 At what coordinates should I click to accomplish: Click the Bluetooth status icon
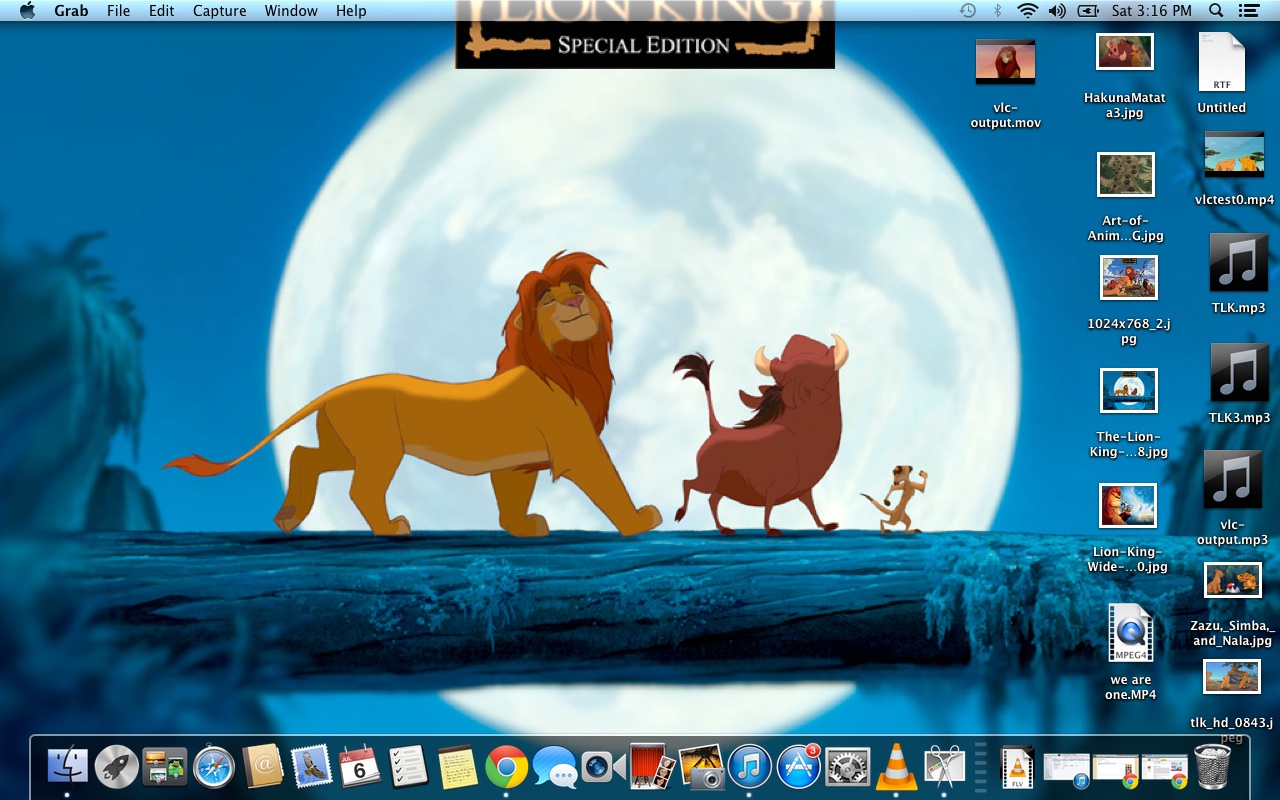(997, 11)
